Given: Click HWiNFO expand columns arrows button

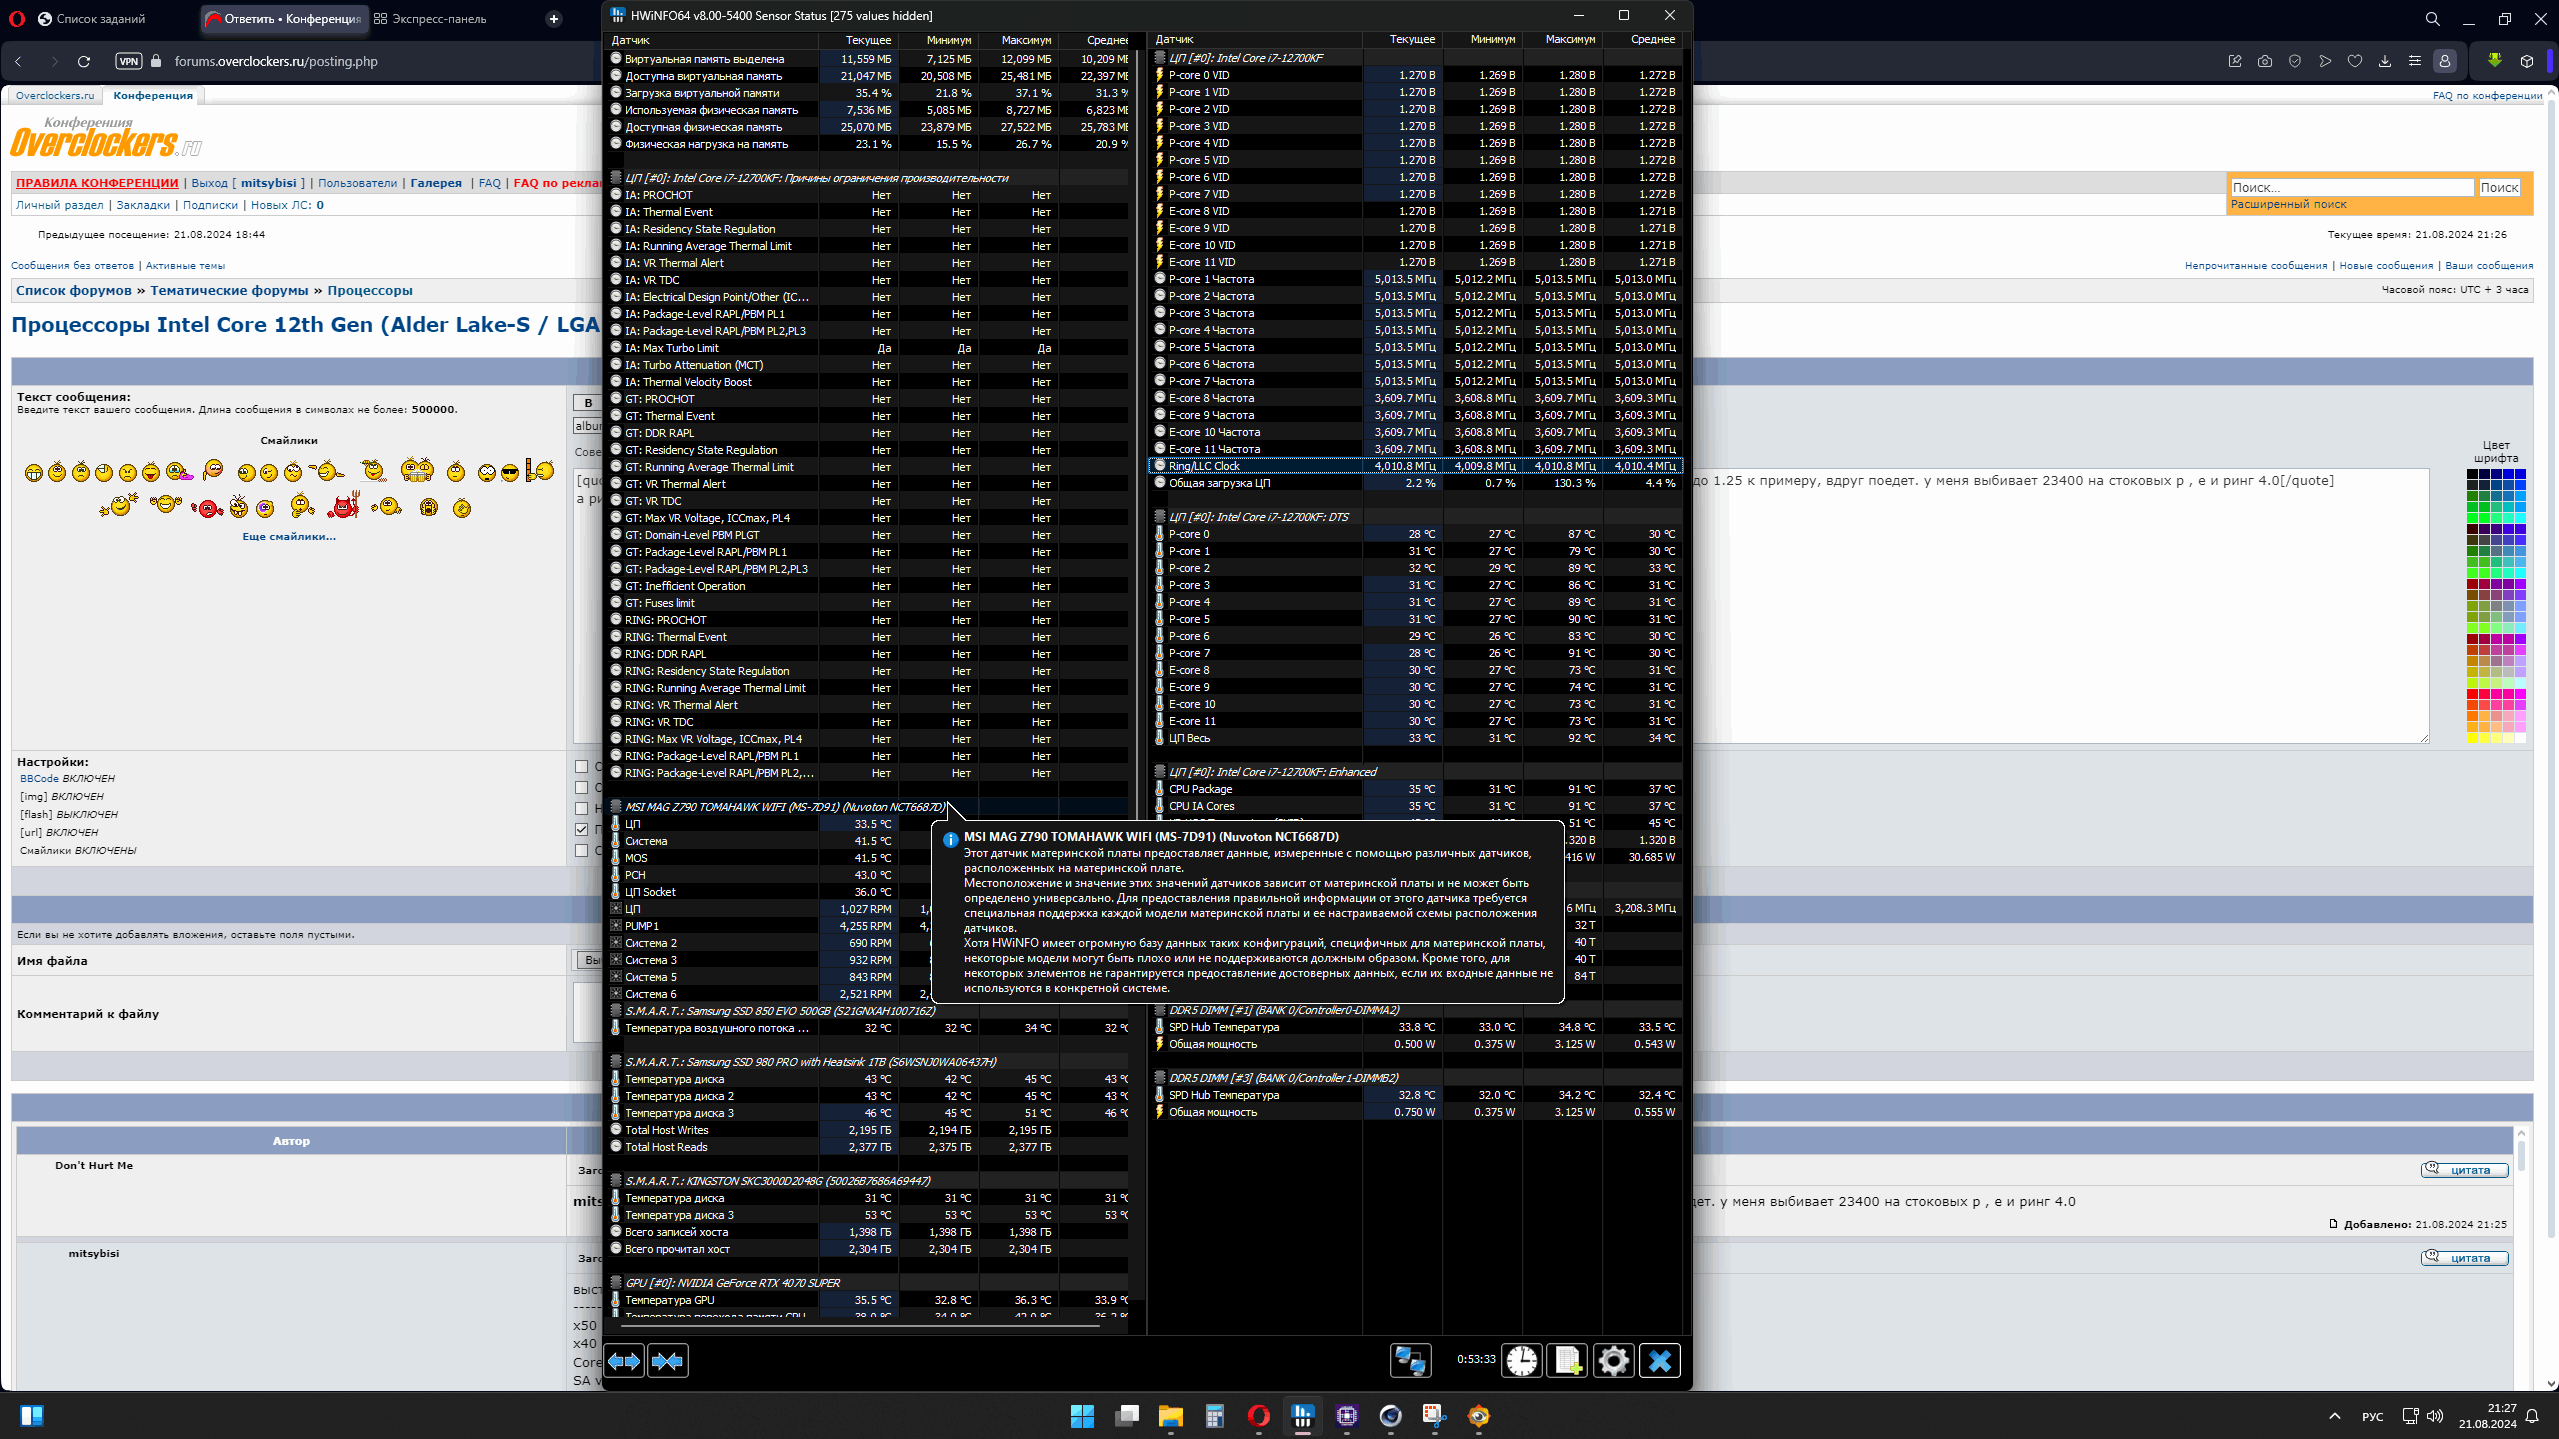Looking at the screenshot, I should point(624,1361).
